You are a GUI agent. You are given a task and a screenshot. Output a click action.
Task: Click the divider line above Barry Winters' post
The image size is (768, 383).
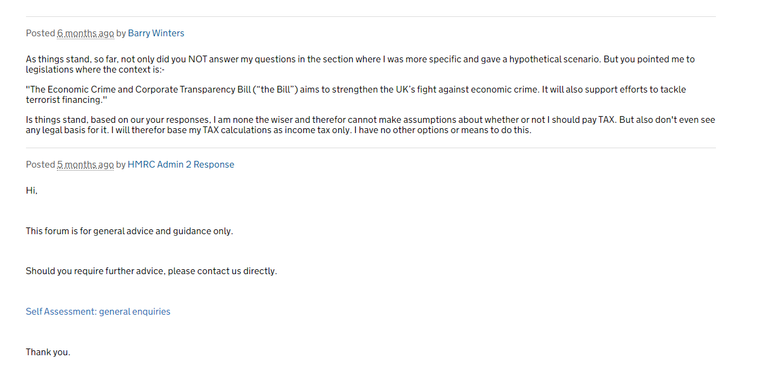click(371, 17)
